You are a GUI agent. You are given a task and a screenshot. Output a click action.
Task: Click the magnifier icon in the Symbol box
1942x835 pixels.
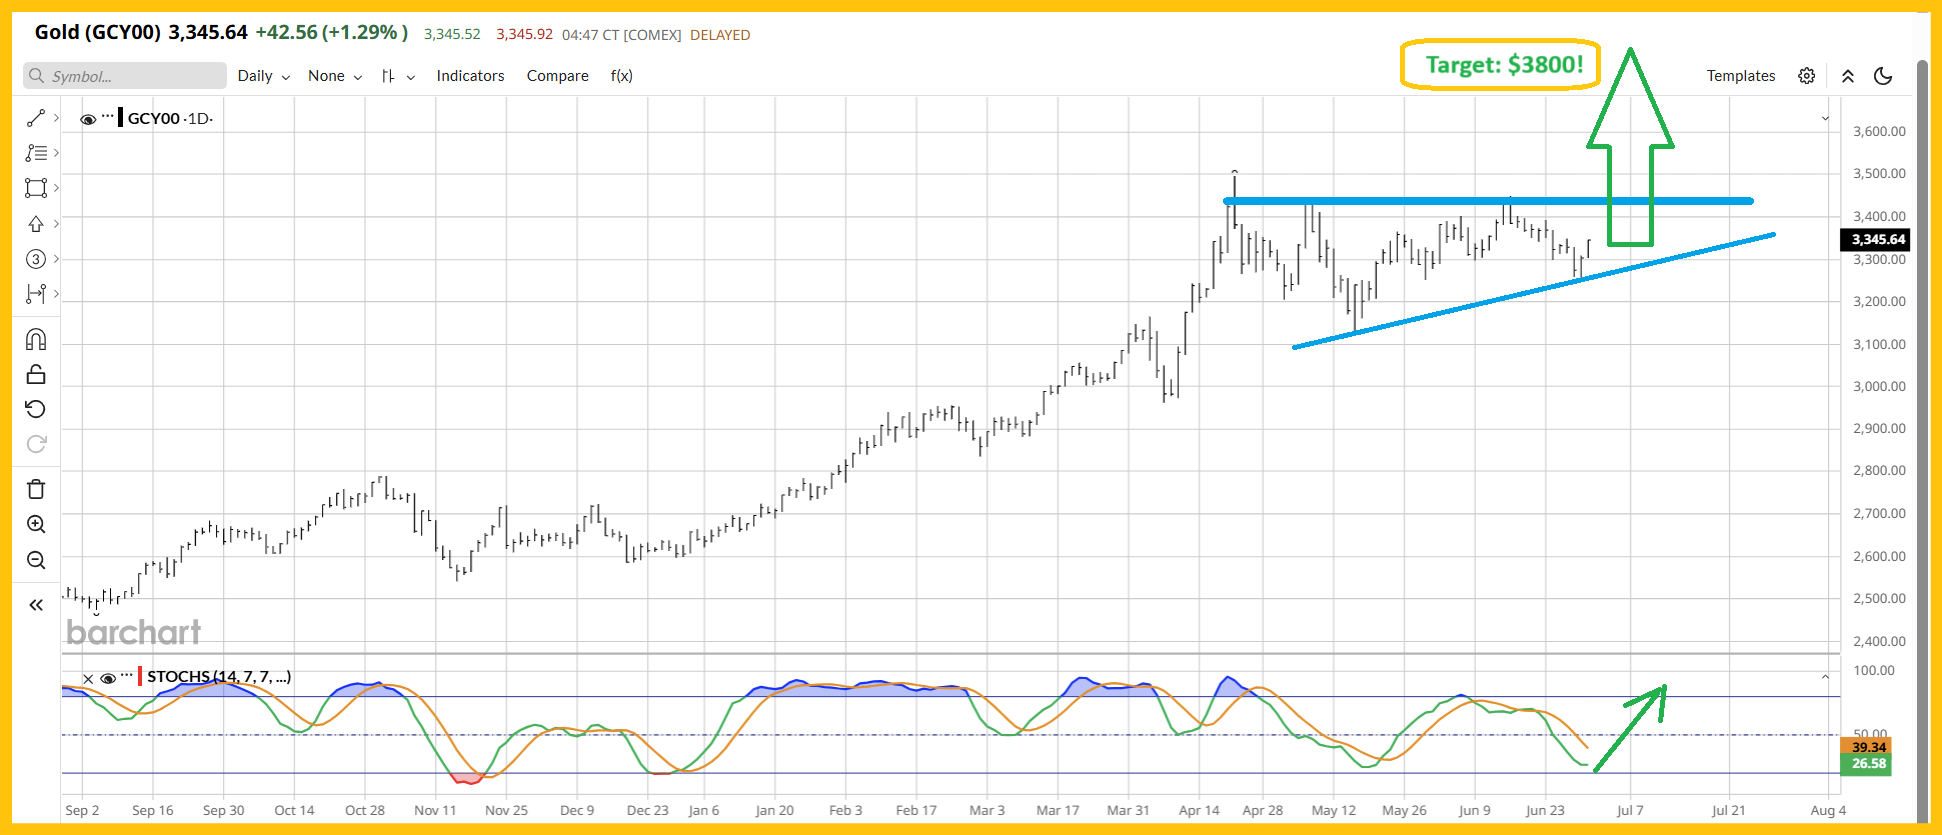pos(37,76)
